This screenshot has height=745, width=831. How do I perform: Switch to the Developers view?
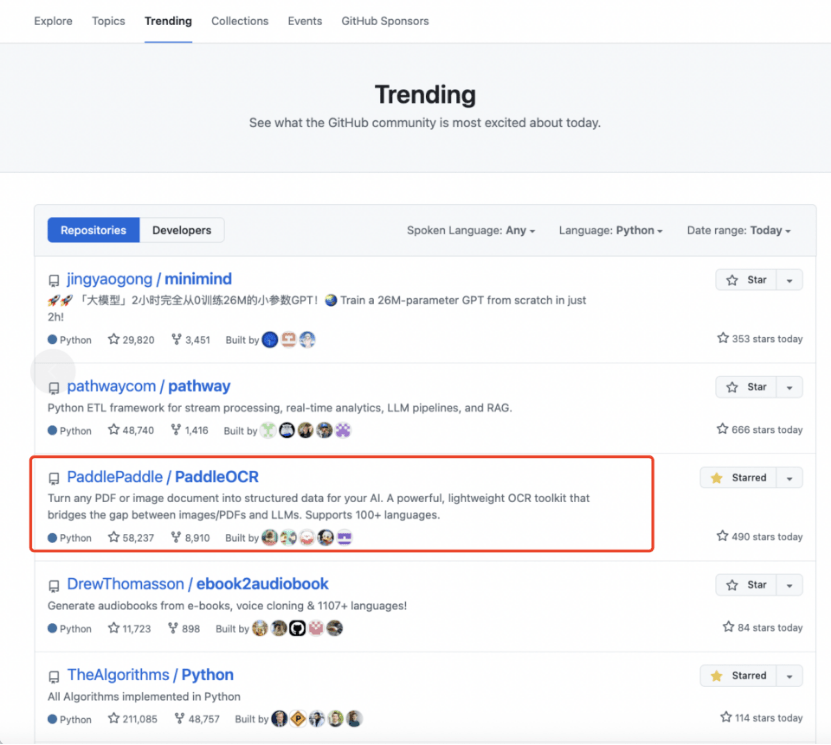pyautogui.click(x=182, y=230)
